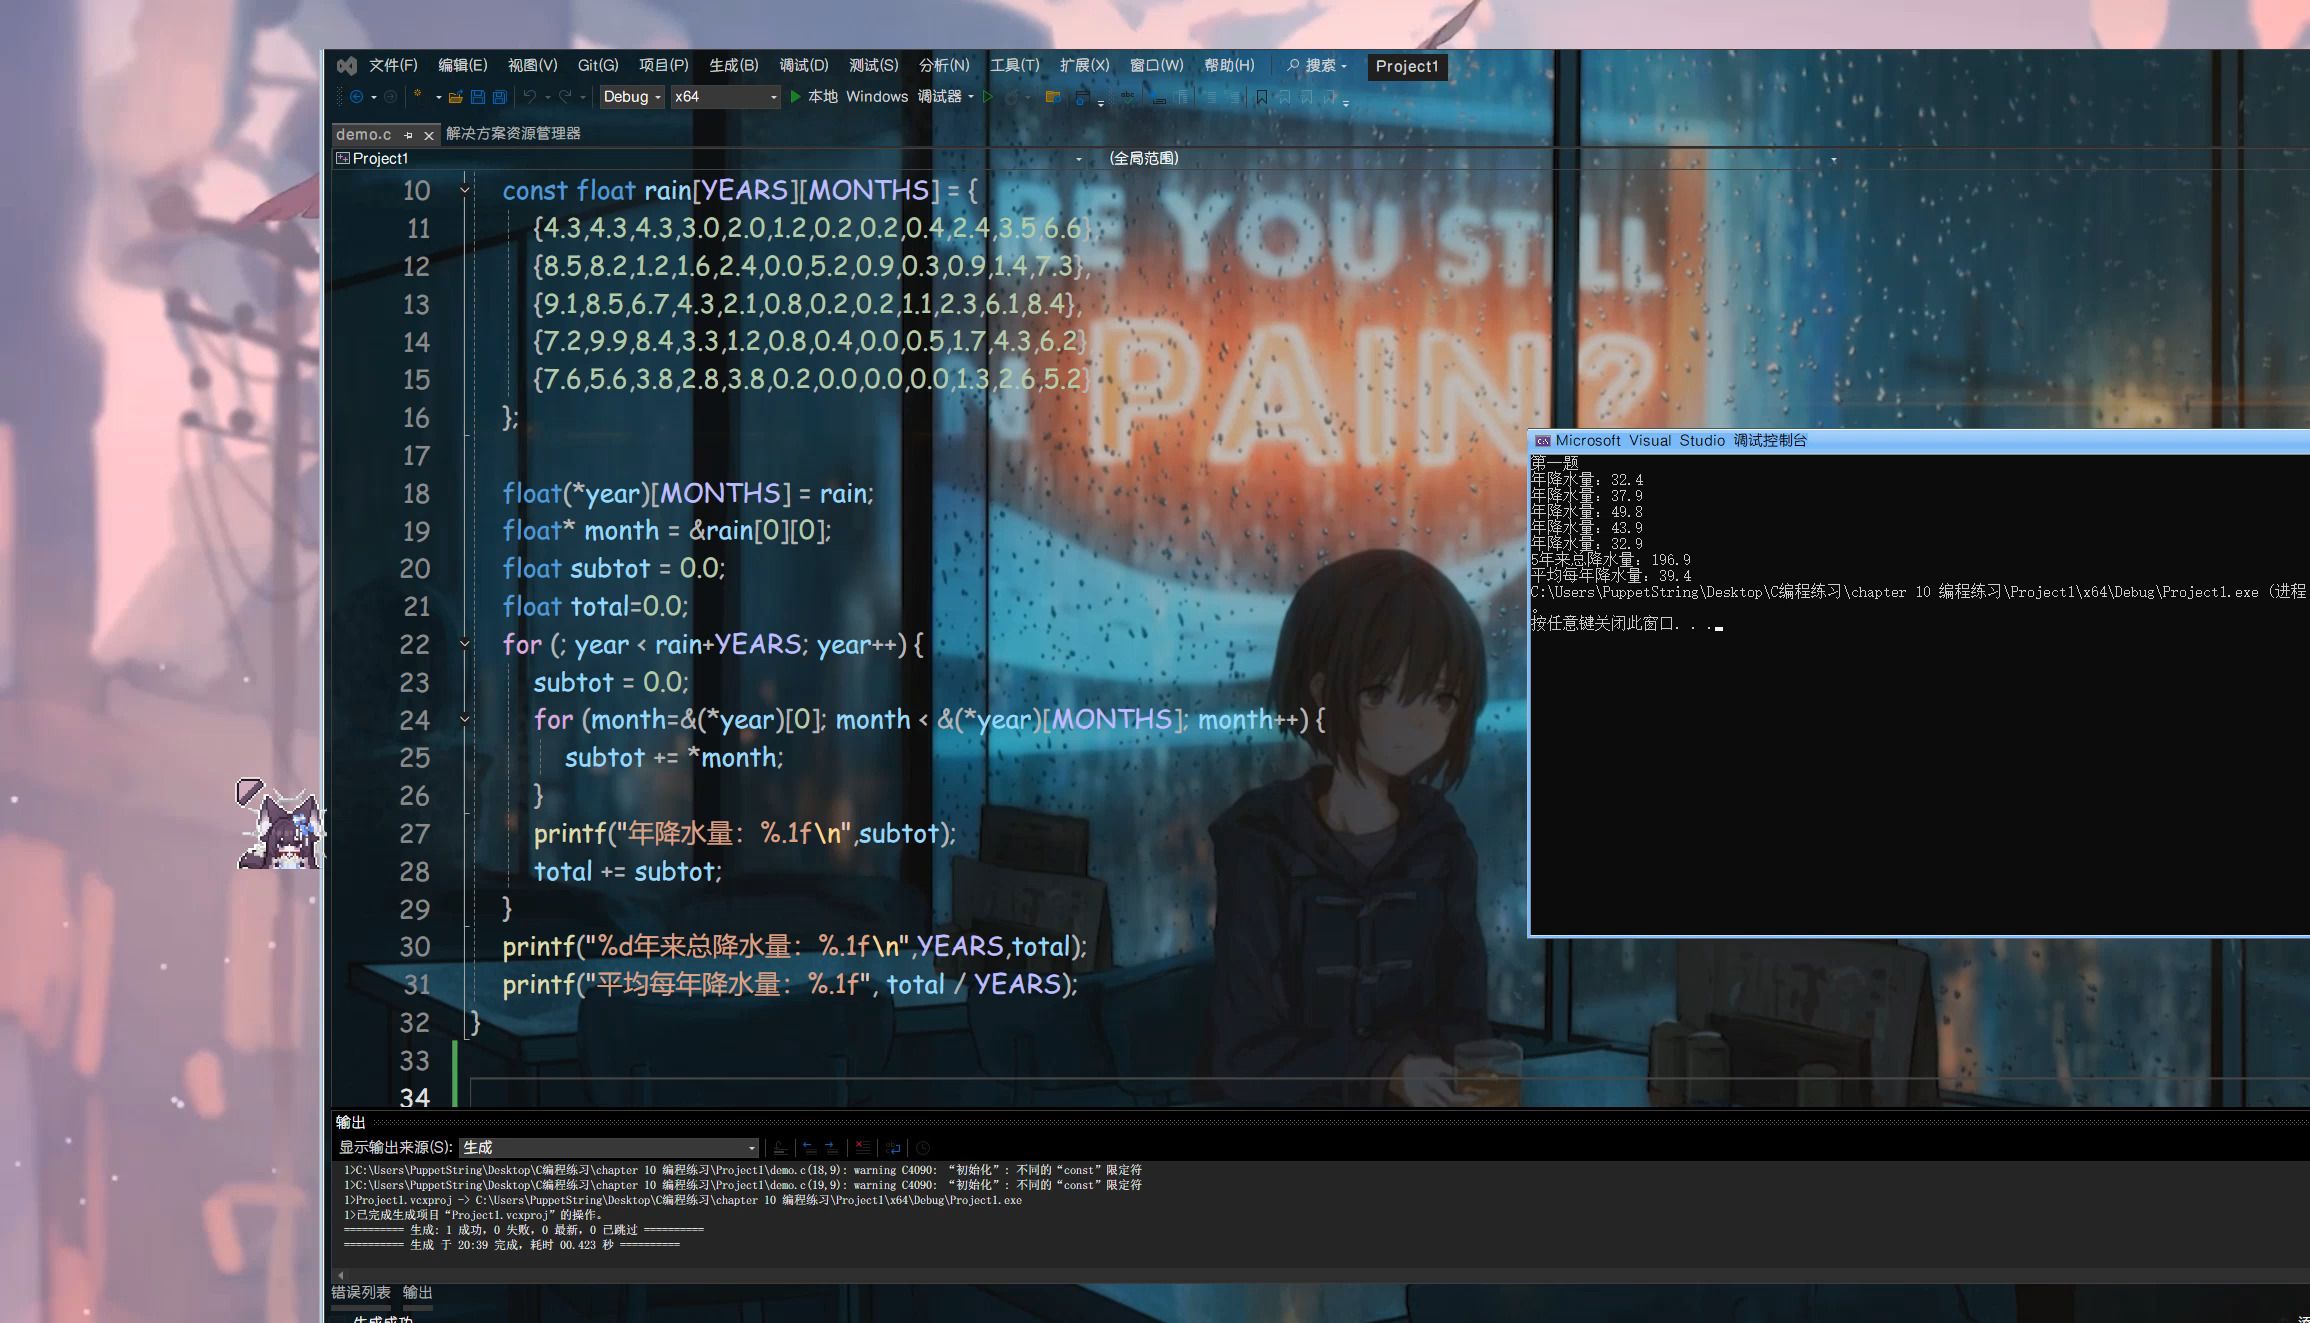This screenshot has width=2310, height=1323.
Task: Open the 工具(T) Tools menu
Action: tap(1014, 65)
